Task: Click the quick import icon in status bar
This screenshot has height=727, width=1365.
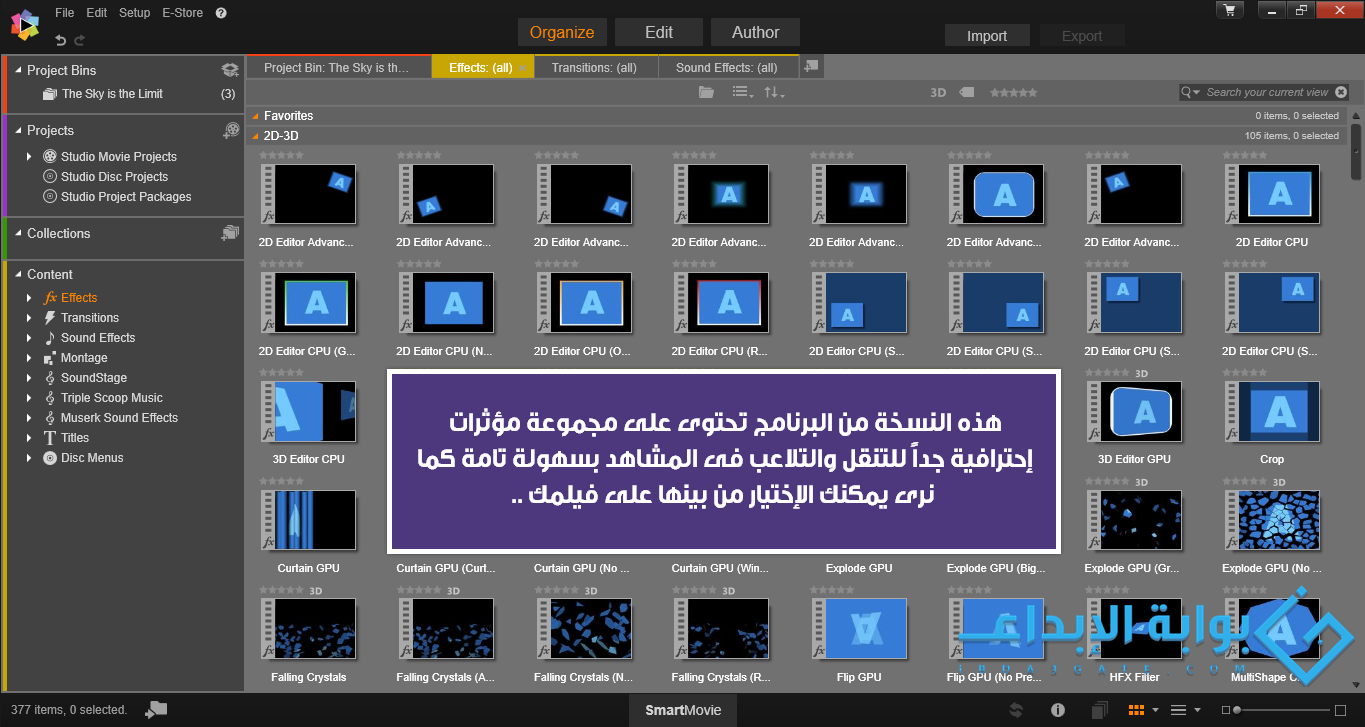Action: coord(156,710)
